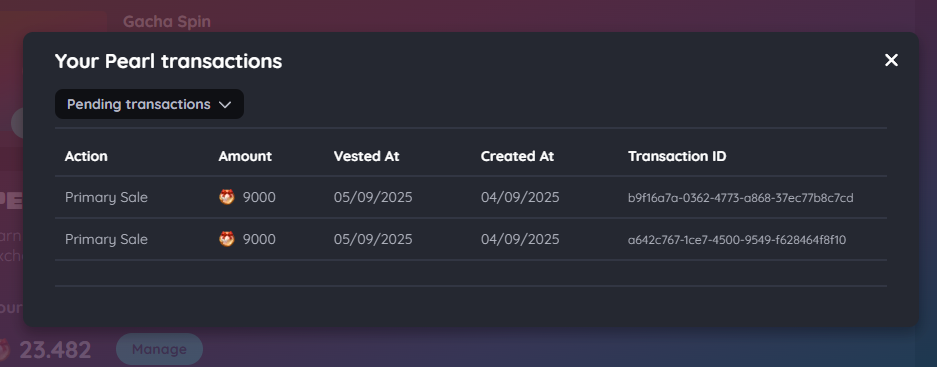This screenshot has height=367, width=937.
Task: Select the first Primary Sale row
Action: [471, 197]
